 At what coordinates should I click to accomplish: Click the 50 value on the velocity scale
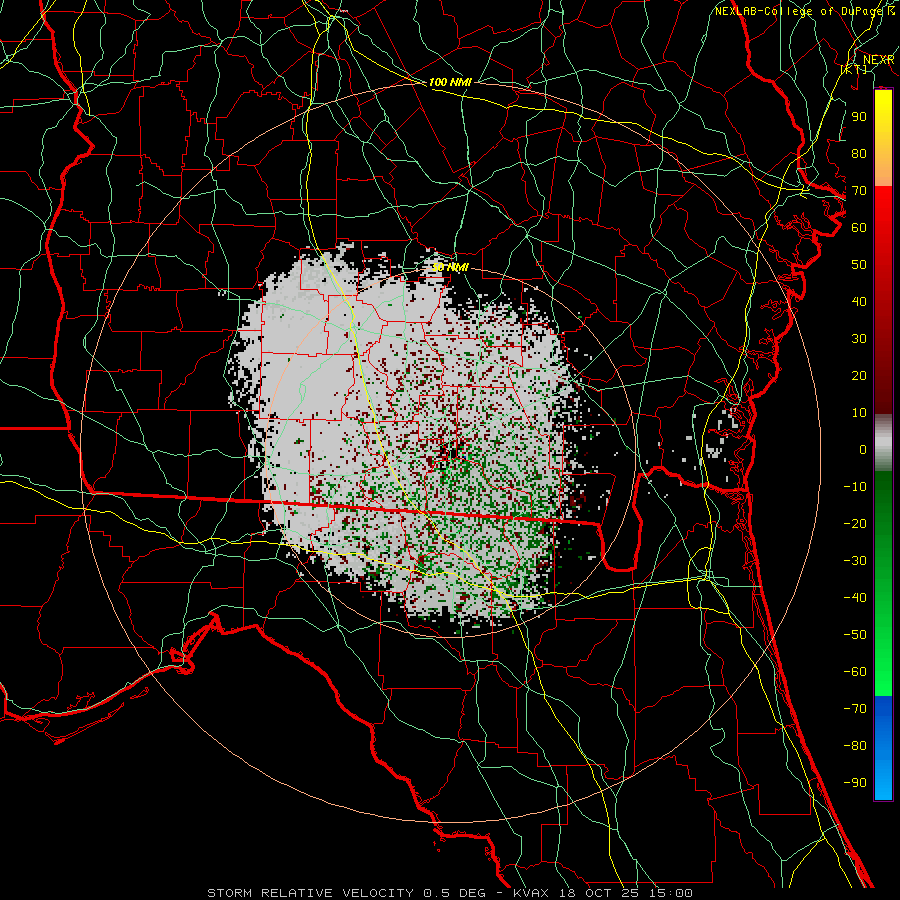tap(859, 265)
